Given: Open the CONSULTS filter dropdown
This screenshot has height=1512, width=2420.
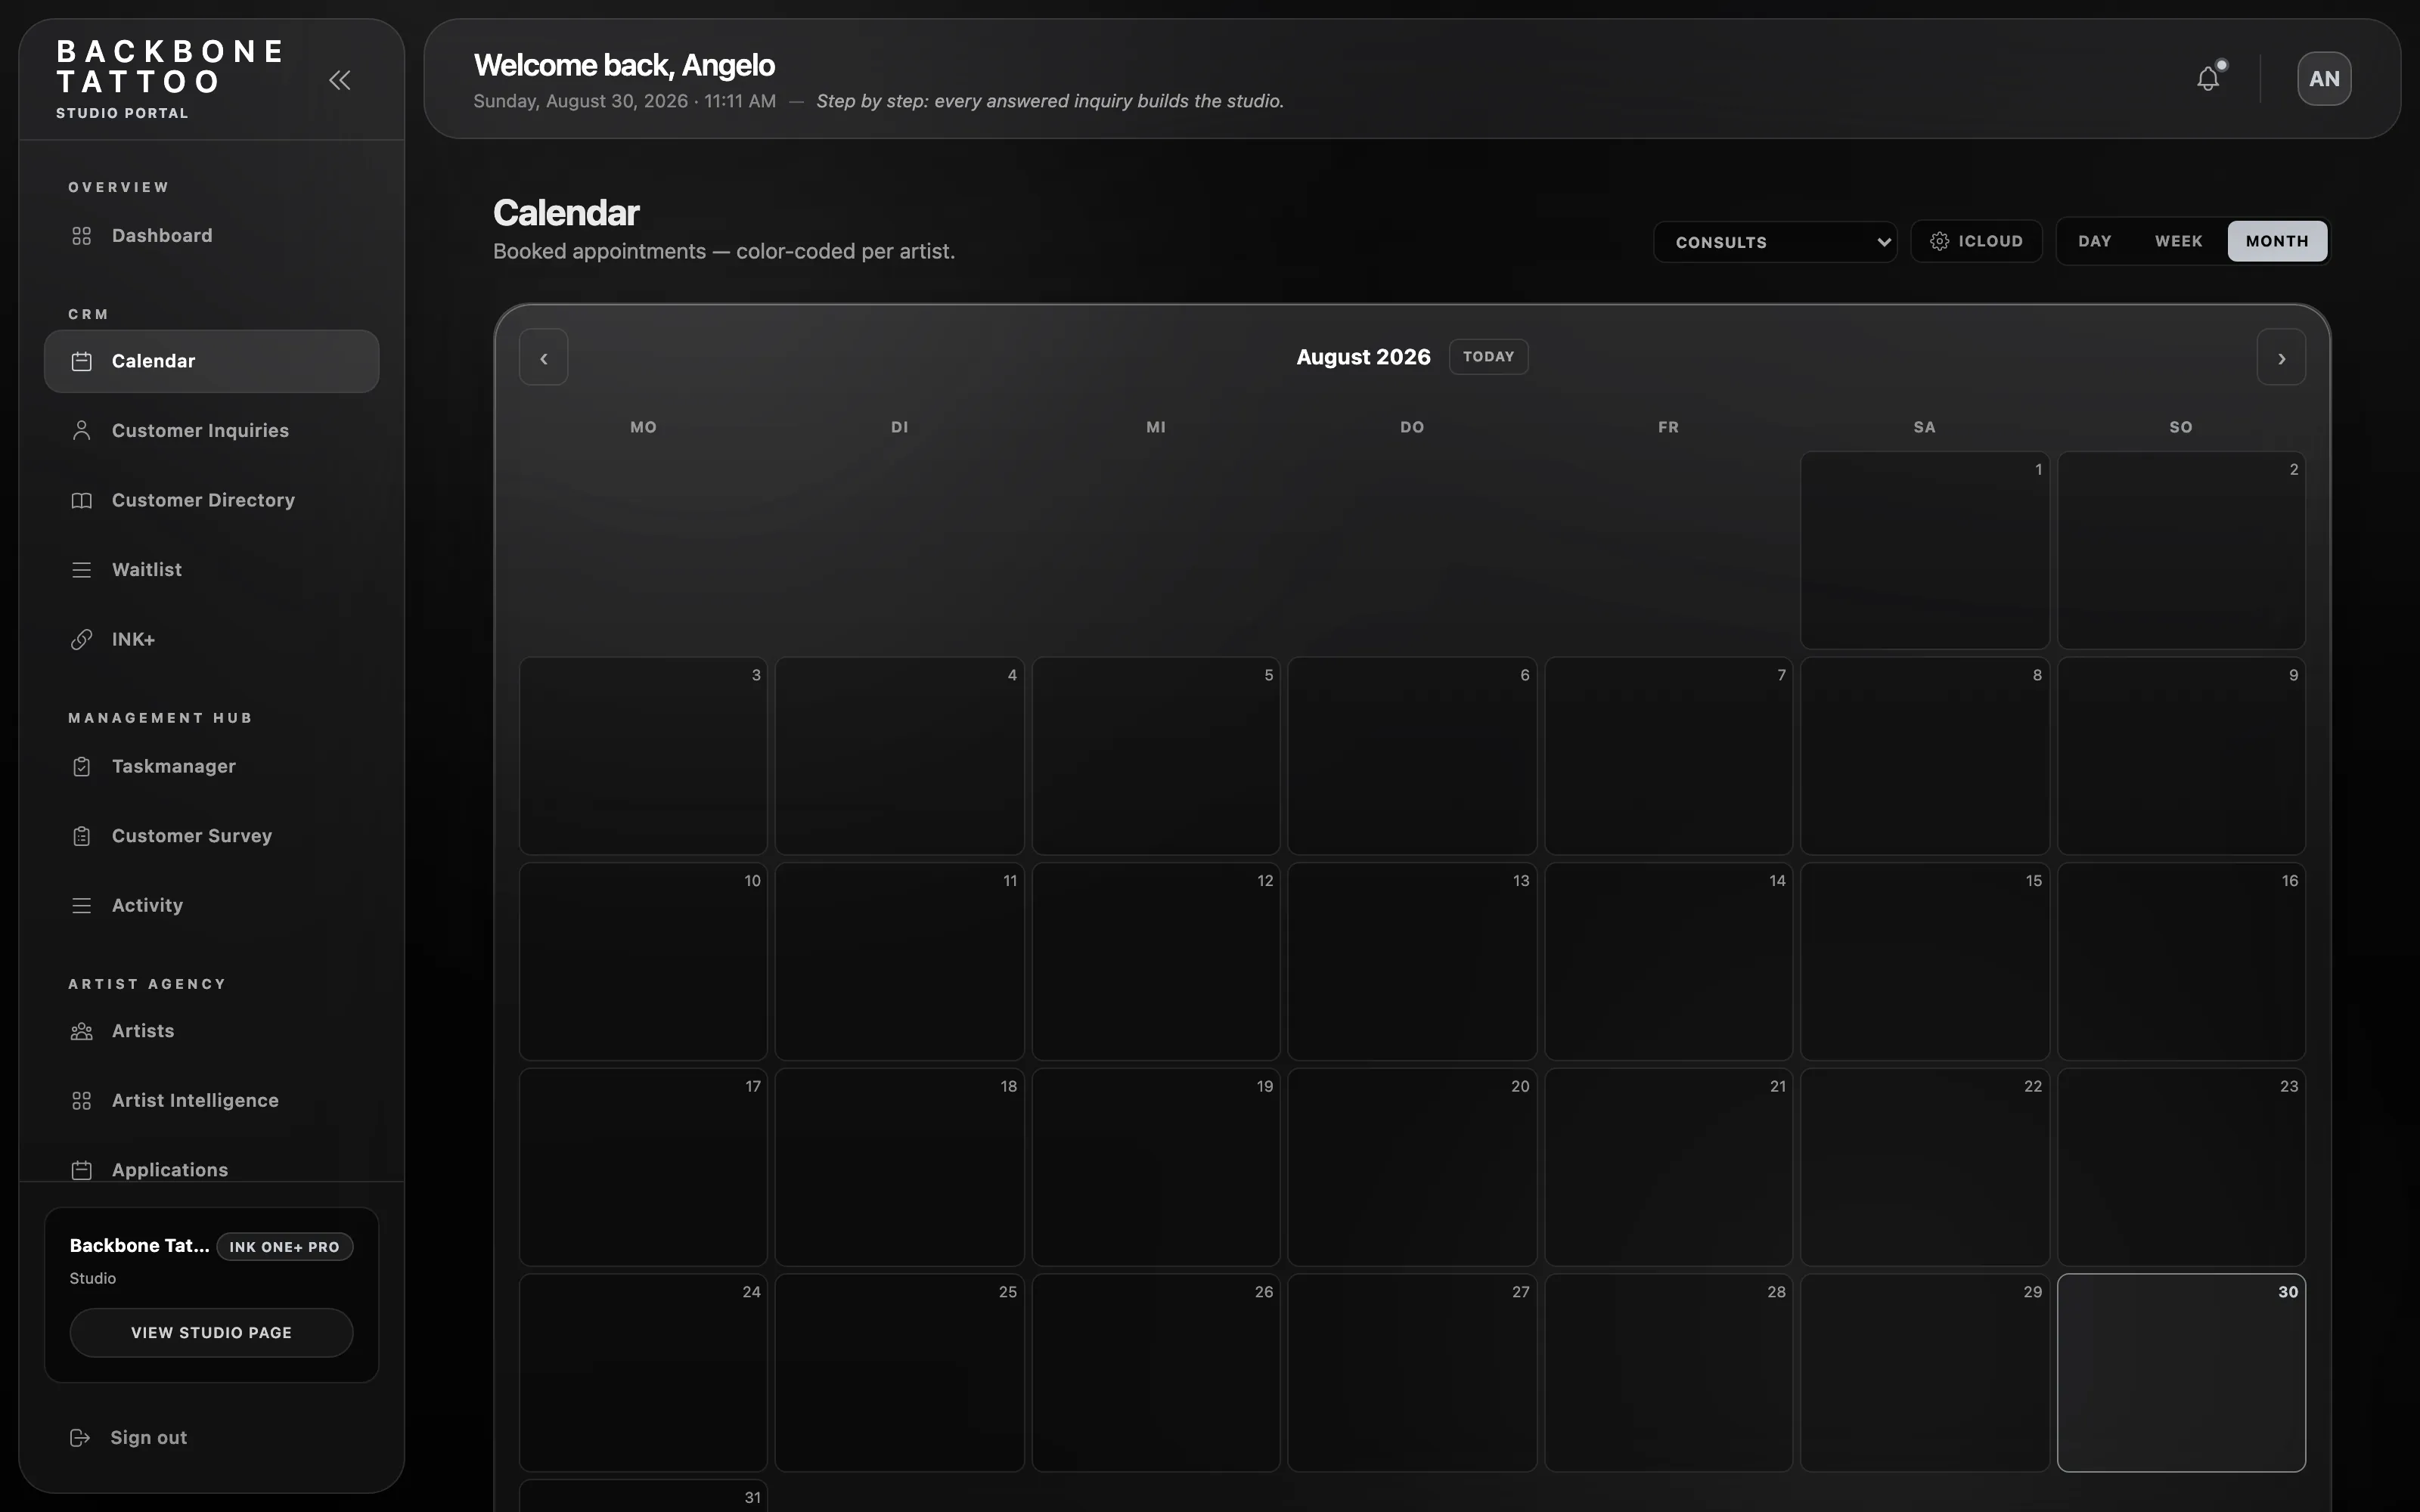Looking at the screenshot, I should click(1775, 242).
